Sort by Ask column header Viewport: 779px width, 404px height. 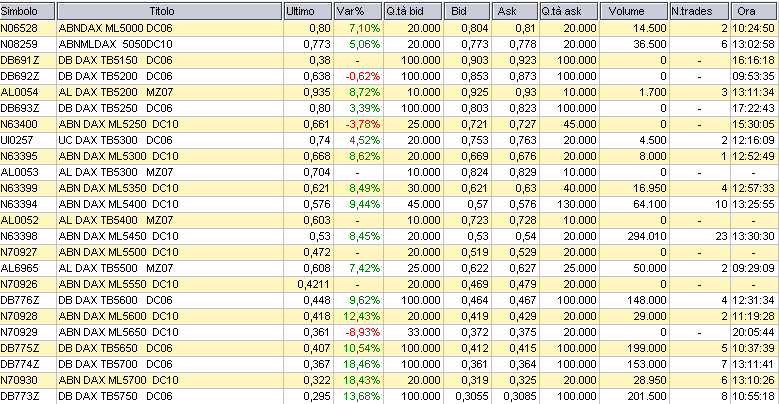(x=515, y=11)
